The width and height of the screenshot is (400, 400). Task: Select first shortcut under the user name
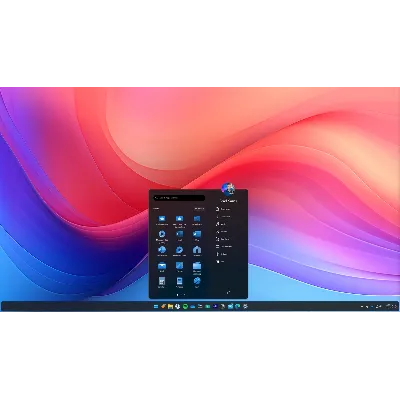(x=223, y=209)
